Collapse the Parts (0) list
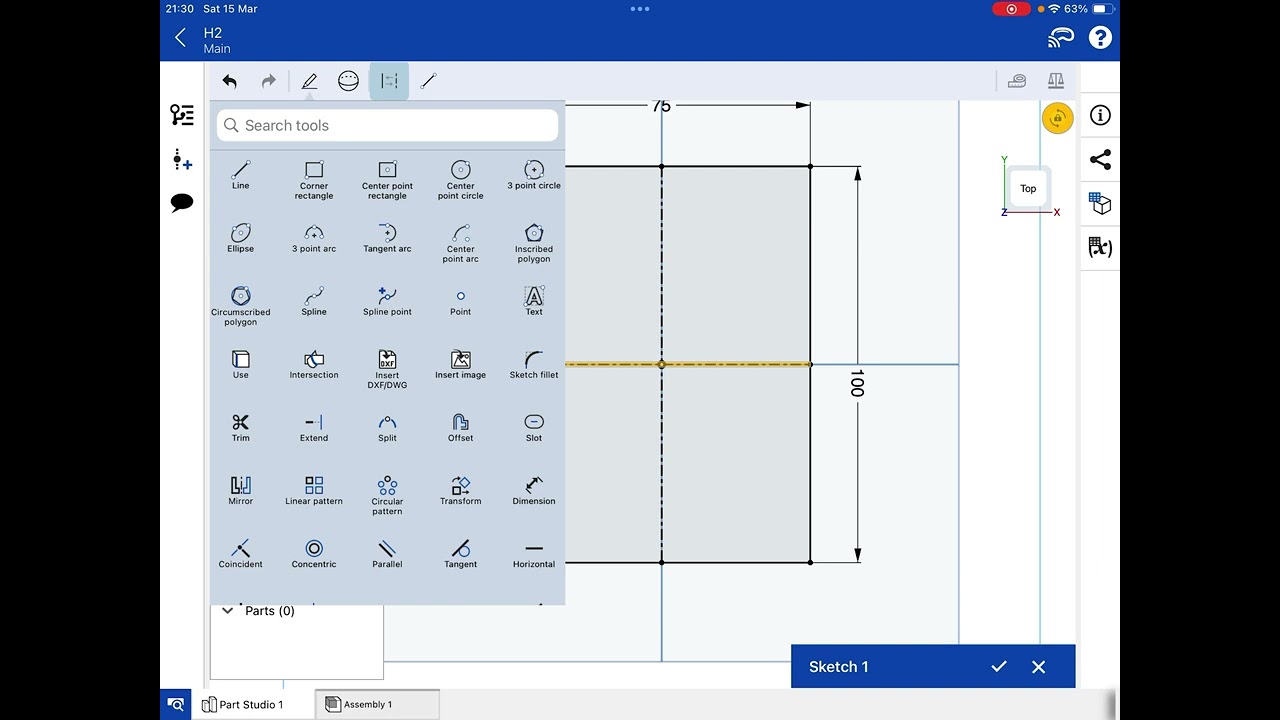1280x720 pixels. click(228, 610)
